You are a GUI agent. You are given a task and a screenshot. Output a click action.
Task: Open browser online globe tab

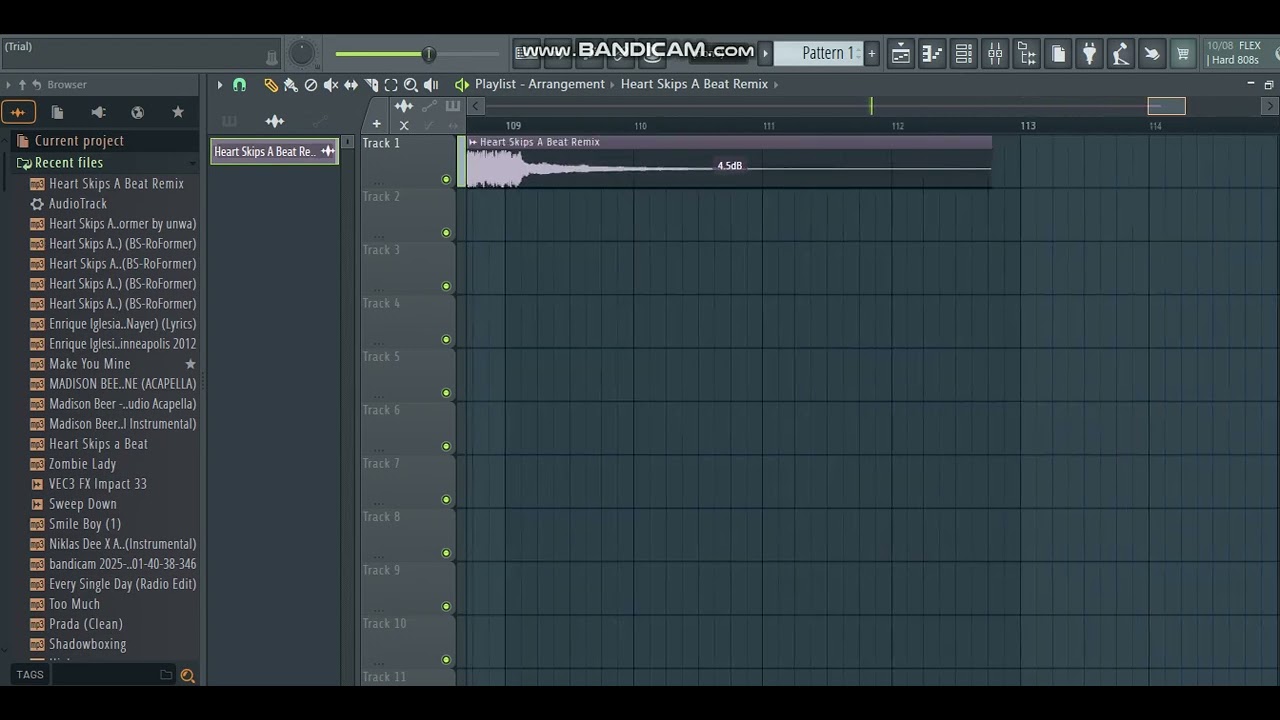138,112
